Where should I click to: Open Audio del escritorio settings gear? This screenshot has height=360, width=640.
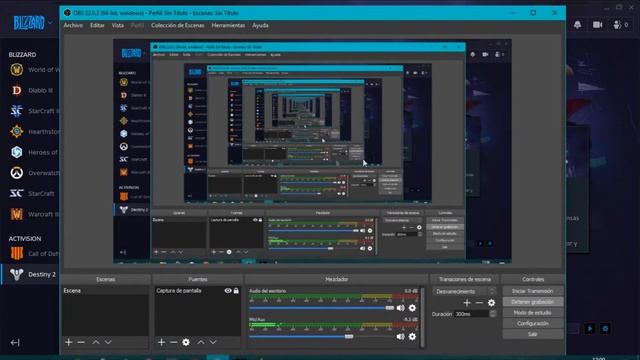pyautogui.click(x=412, y=308)
